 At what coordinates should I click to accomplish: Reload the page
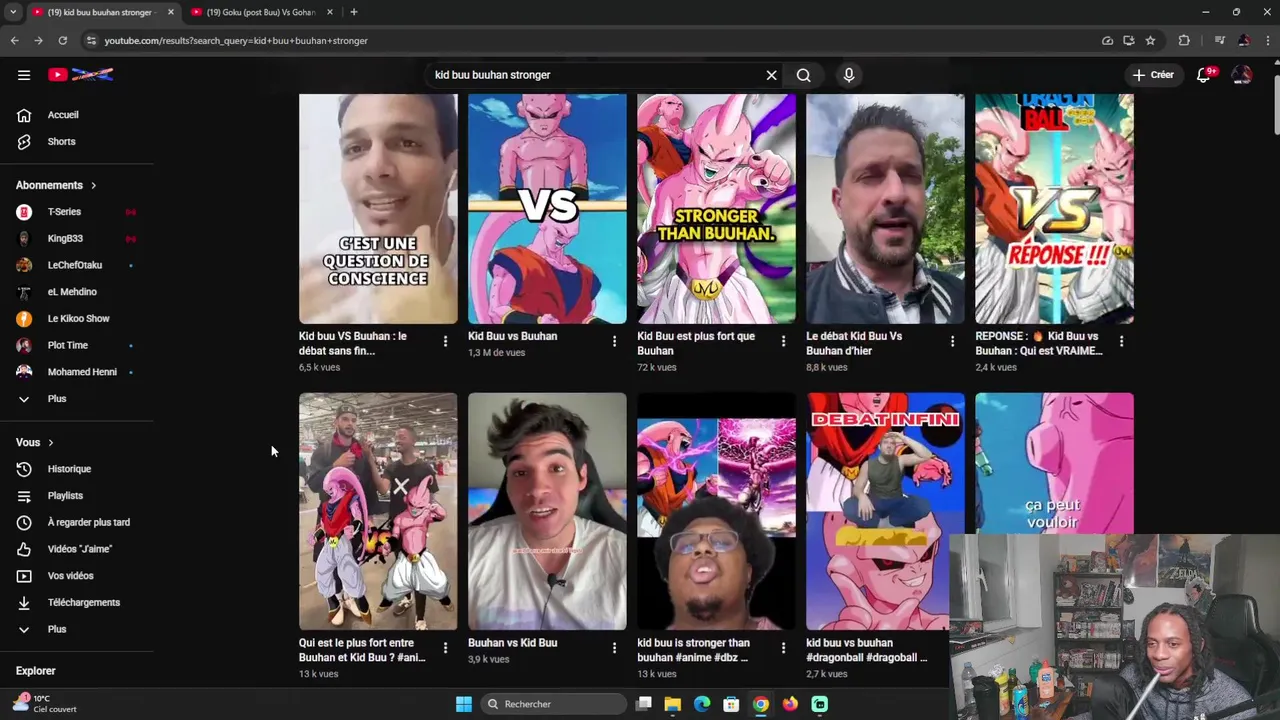point(62,40)
